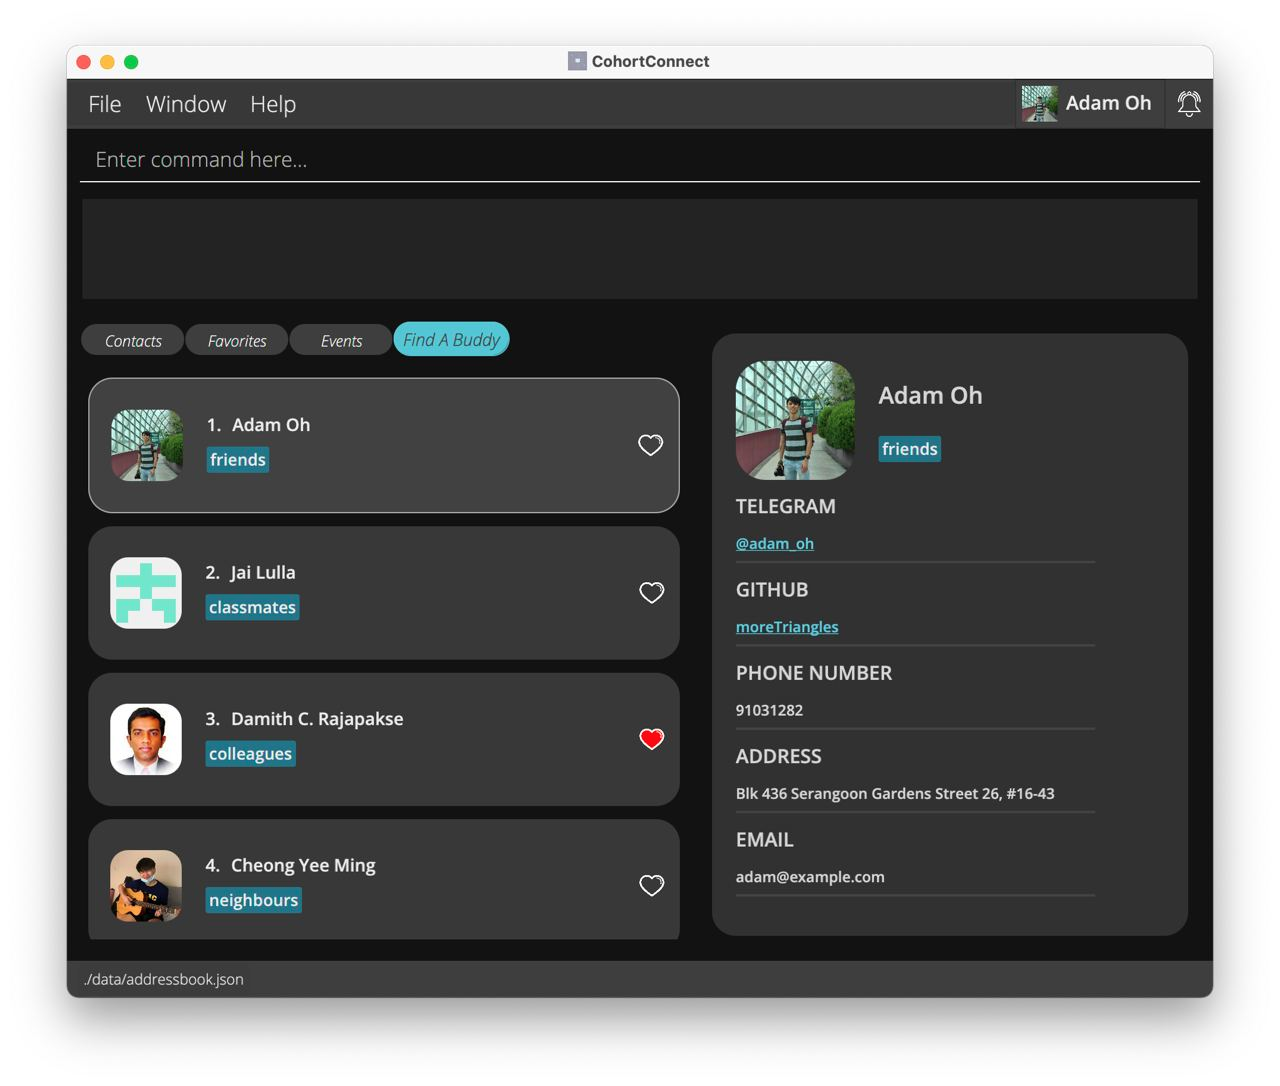Image resolution: width=1280 pixels, height=1086 pixels.
Task: Click the notification bell icon
Action: pos(1189,103)
